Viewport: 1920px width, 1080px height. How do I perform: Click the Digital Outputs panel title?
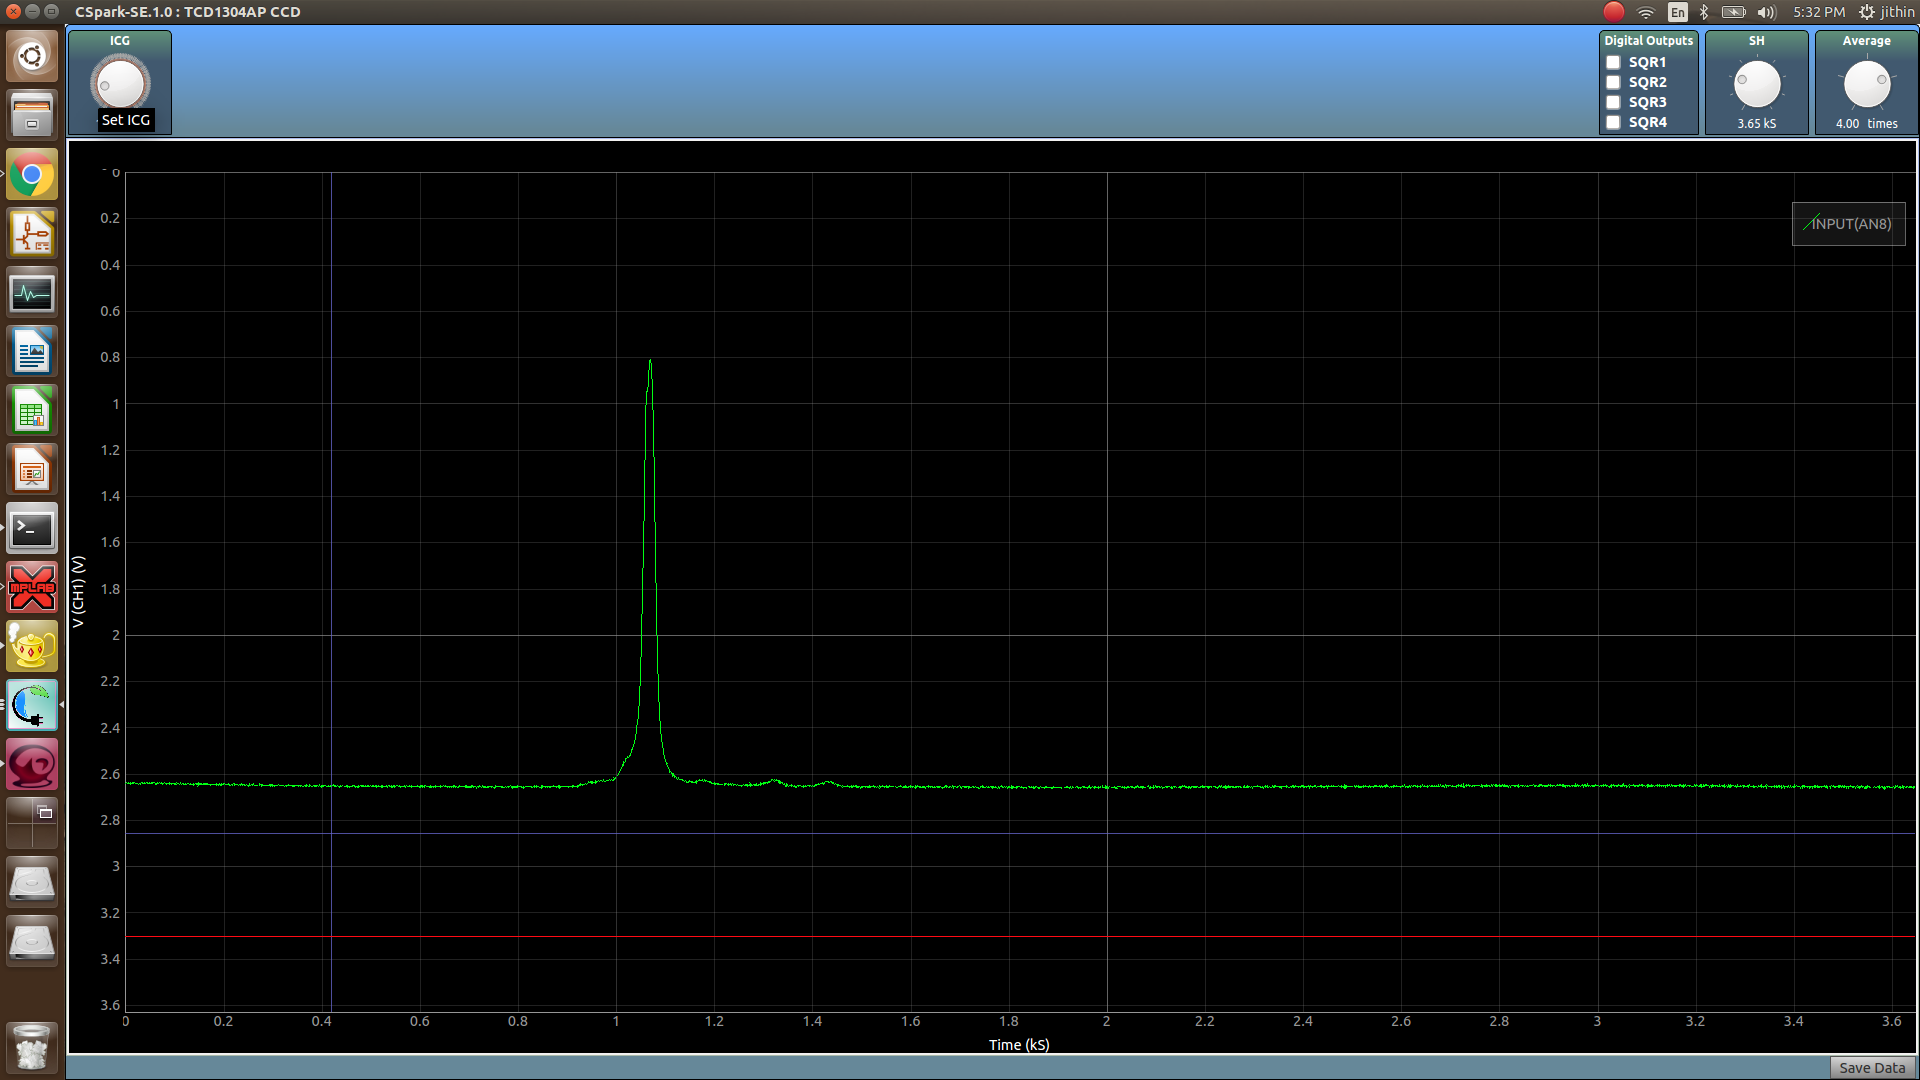1648,41
